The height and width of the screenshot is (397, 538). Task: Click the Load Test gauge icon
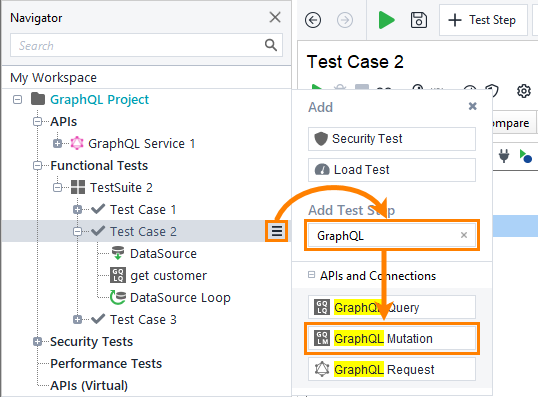pos(322,170)
